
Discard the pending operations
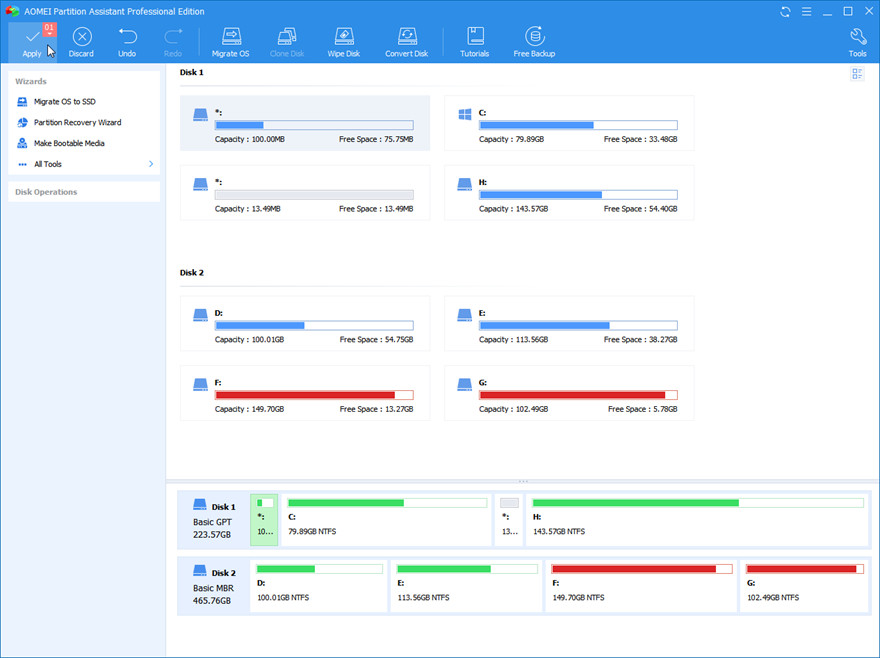[81, 43]
